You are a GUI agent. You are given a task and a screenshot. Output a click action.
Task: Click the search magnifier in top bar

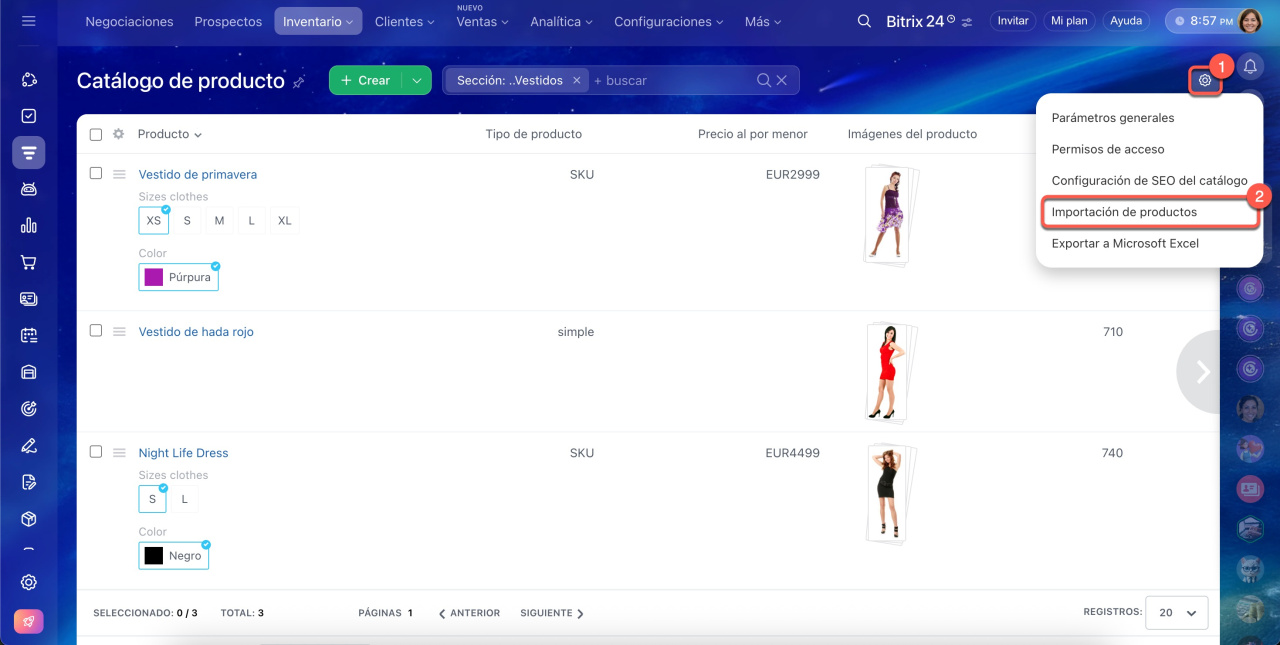tap(864, 21)
